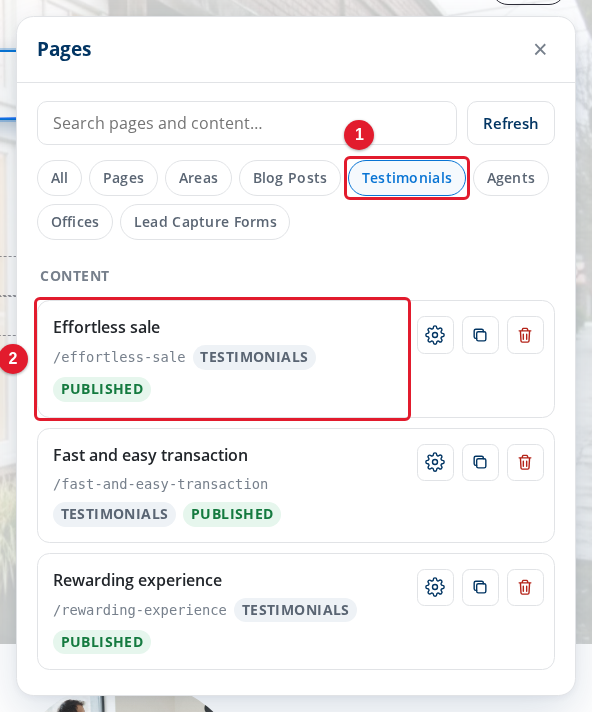Select the All filter chip
The height and width of the screenshot is (712, 592).
tap(59, 178)
